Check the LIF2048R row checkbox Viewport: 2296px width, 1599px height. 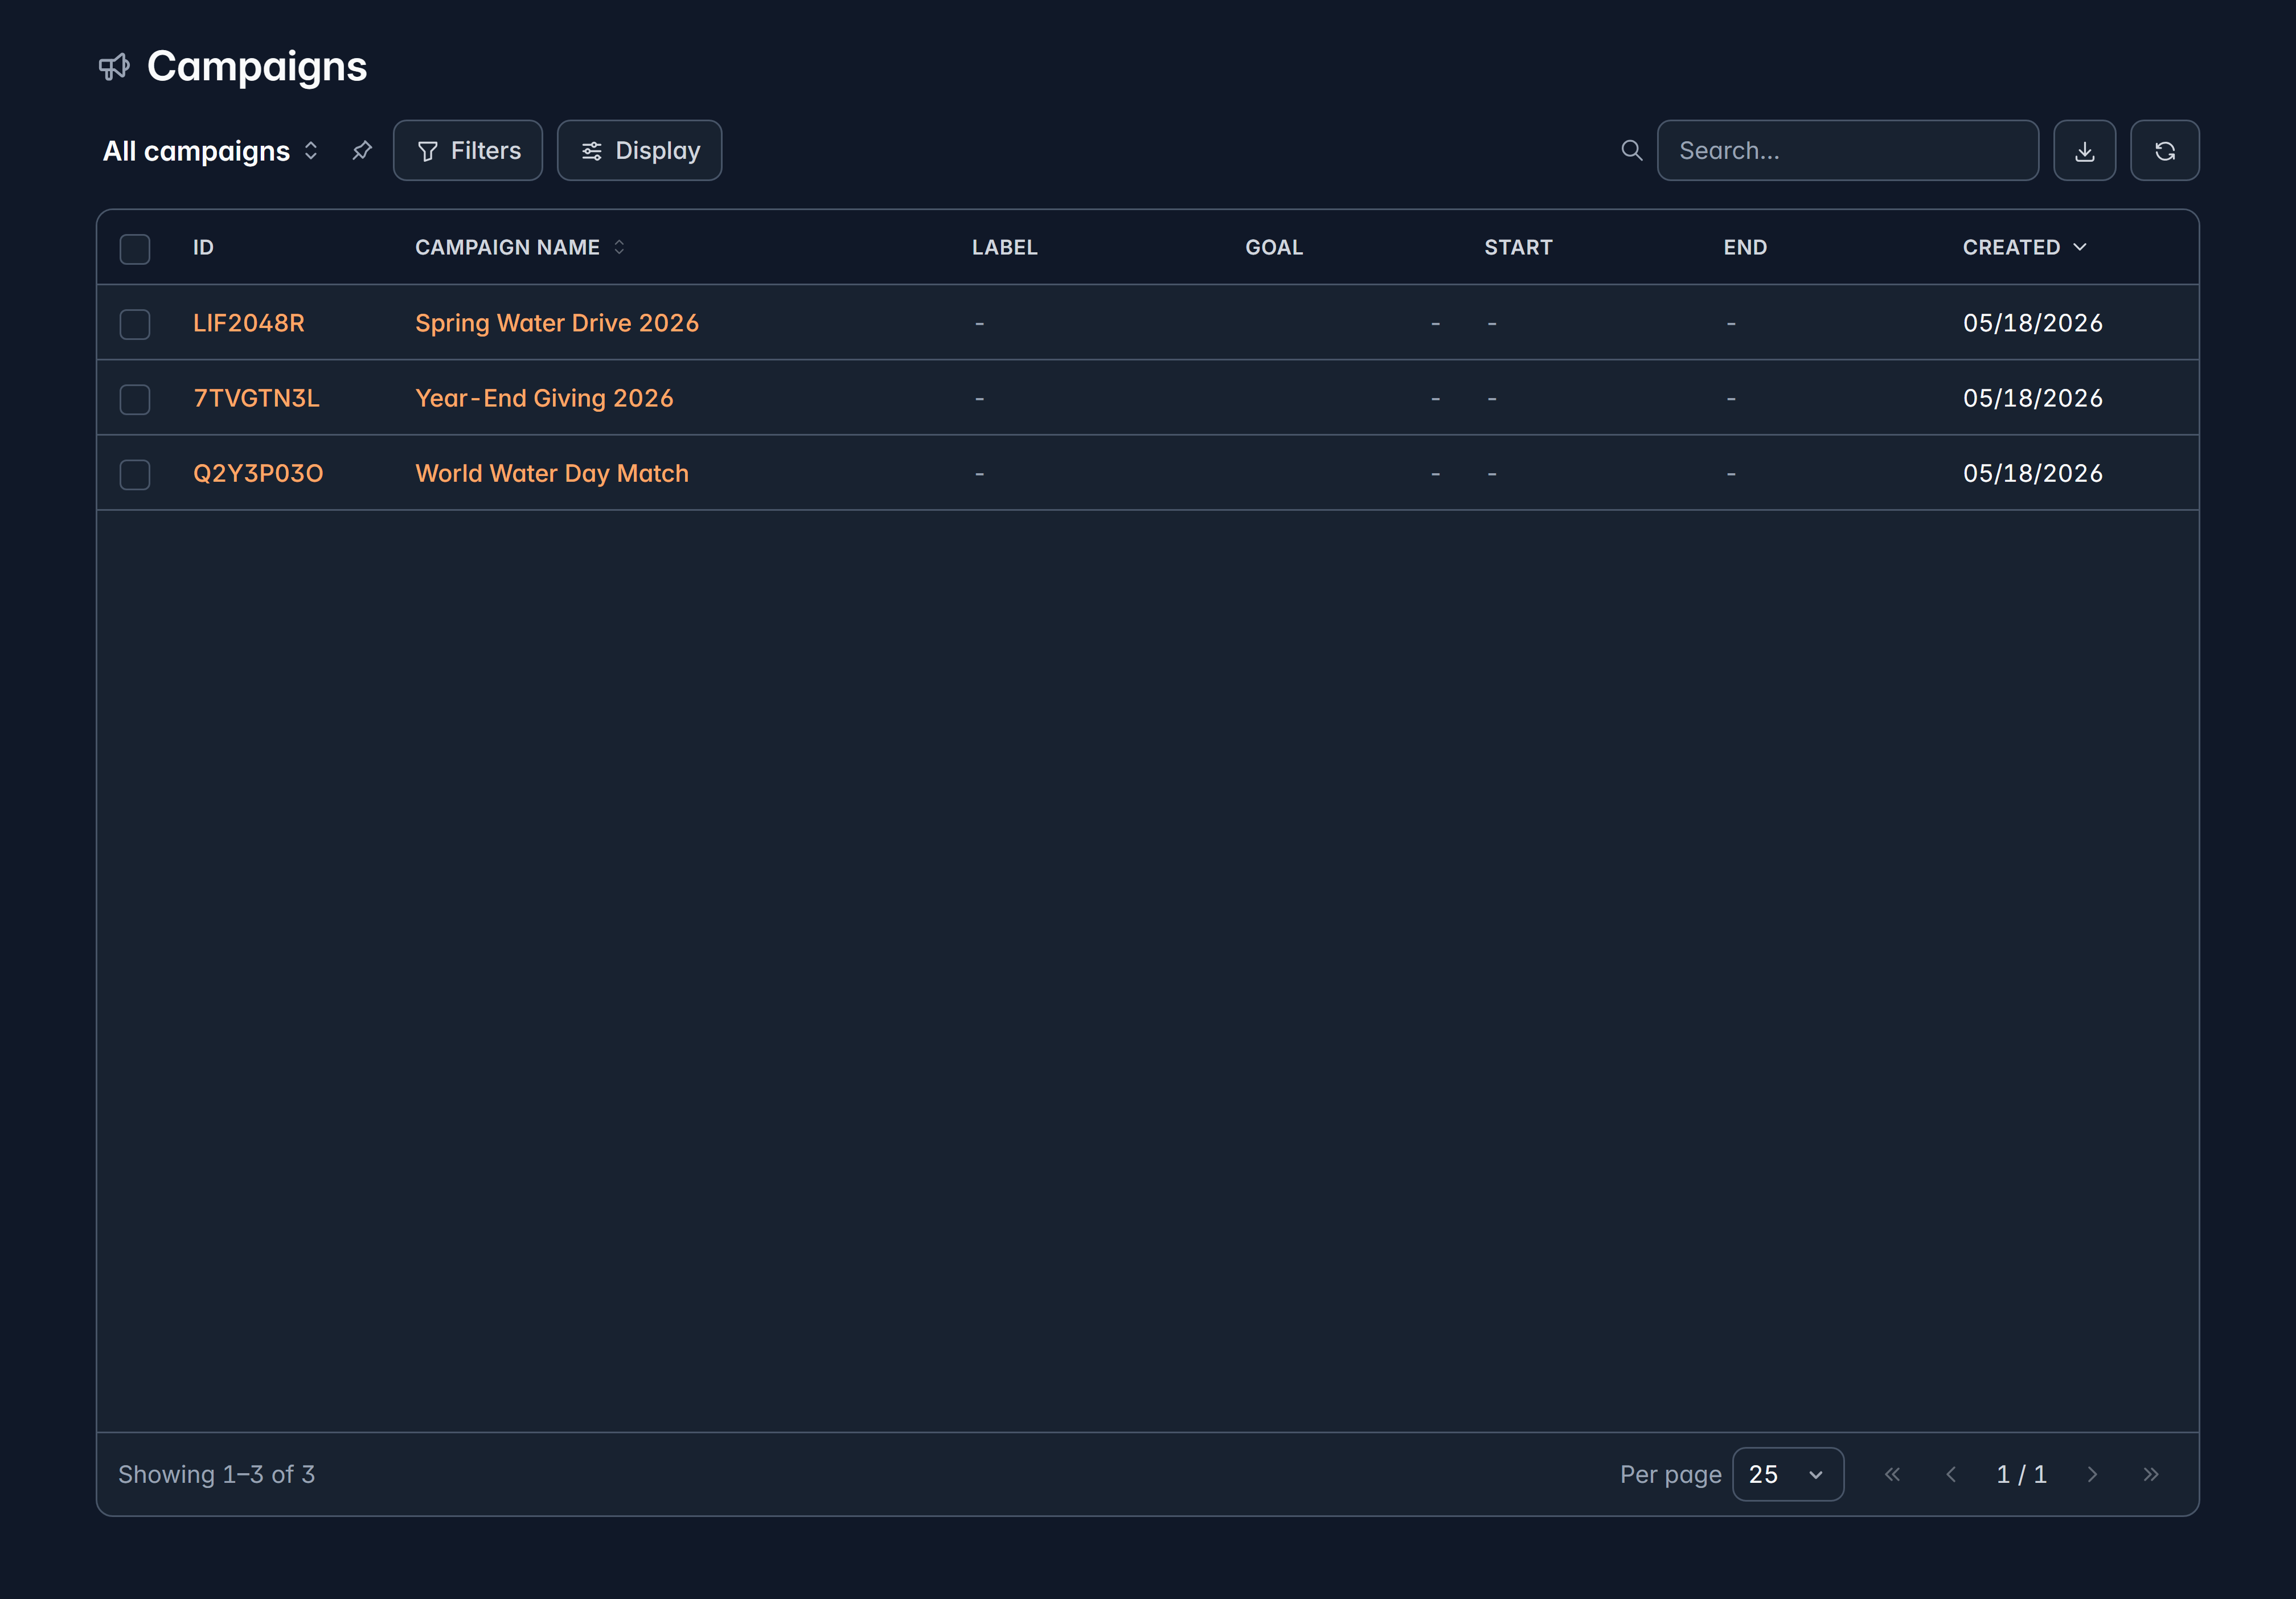click(x=135, y=324)
